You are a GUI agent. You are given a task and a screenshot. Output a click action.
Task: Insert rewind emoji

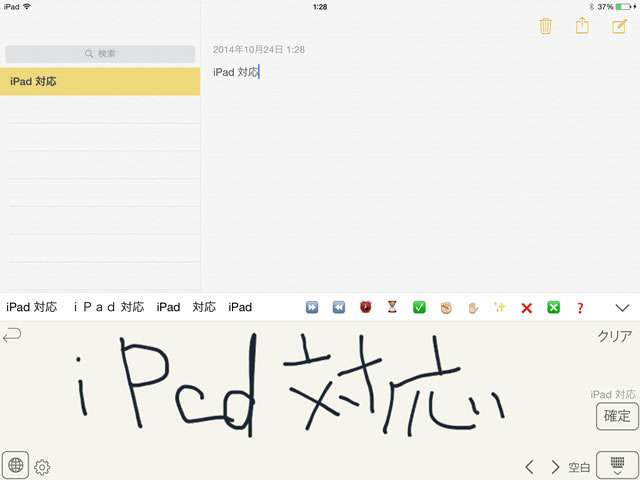tap(339, 307)
